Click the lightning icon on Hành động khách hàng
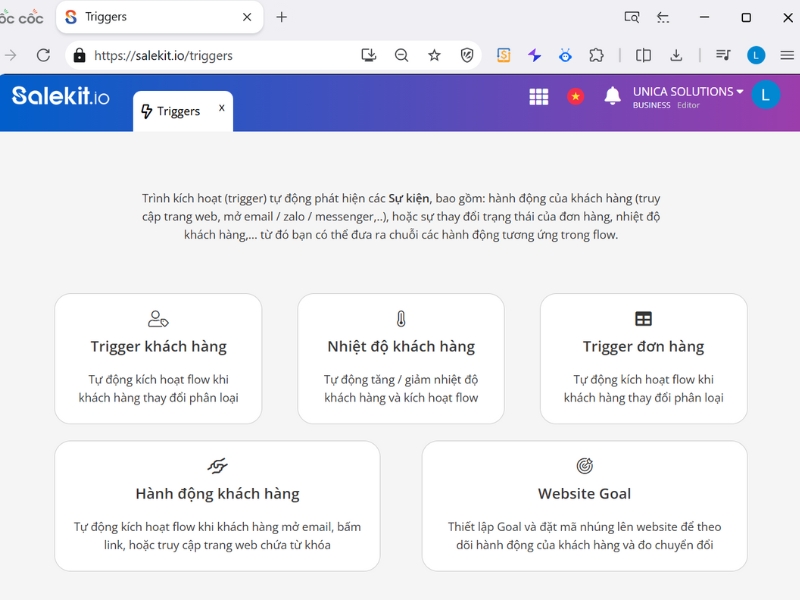This screenshot has width=800, height=600. click(x=218, y=464)
